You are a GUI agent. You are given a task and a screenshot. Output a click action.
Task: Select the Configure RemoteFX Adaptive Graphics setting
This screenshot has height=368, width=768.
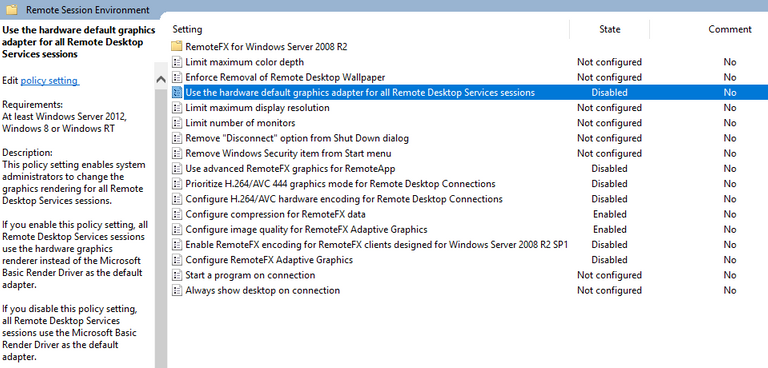tap(269, 260)
